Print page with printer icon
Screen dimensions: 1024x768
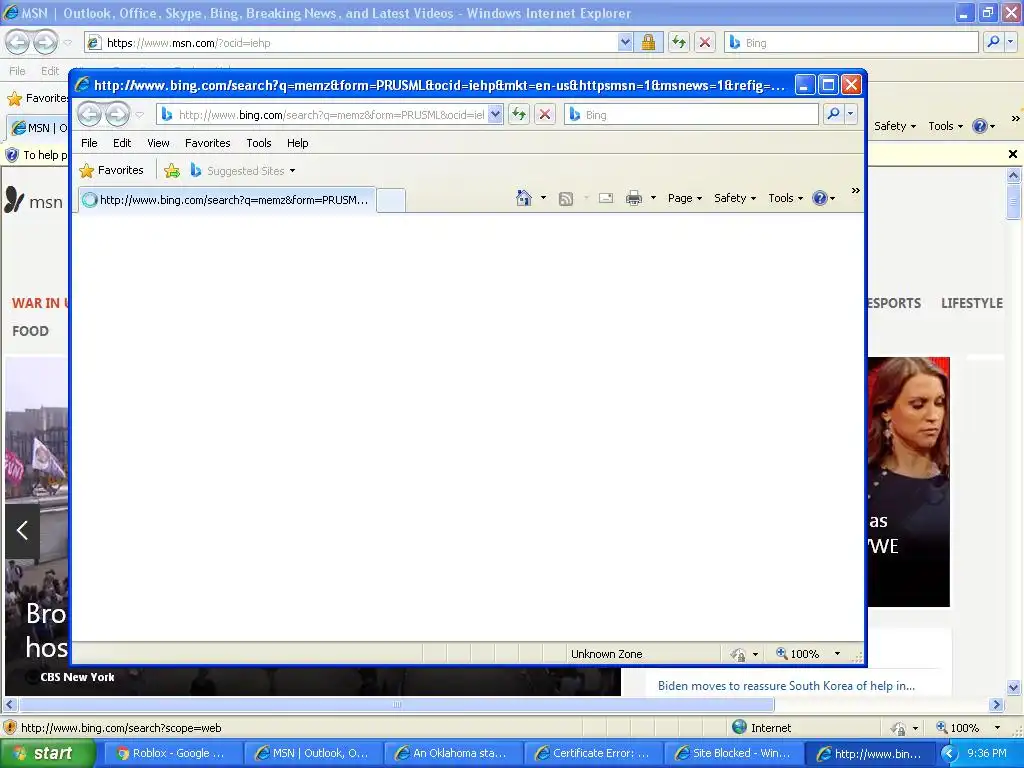coord(633,198)
